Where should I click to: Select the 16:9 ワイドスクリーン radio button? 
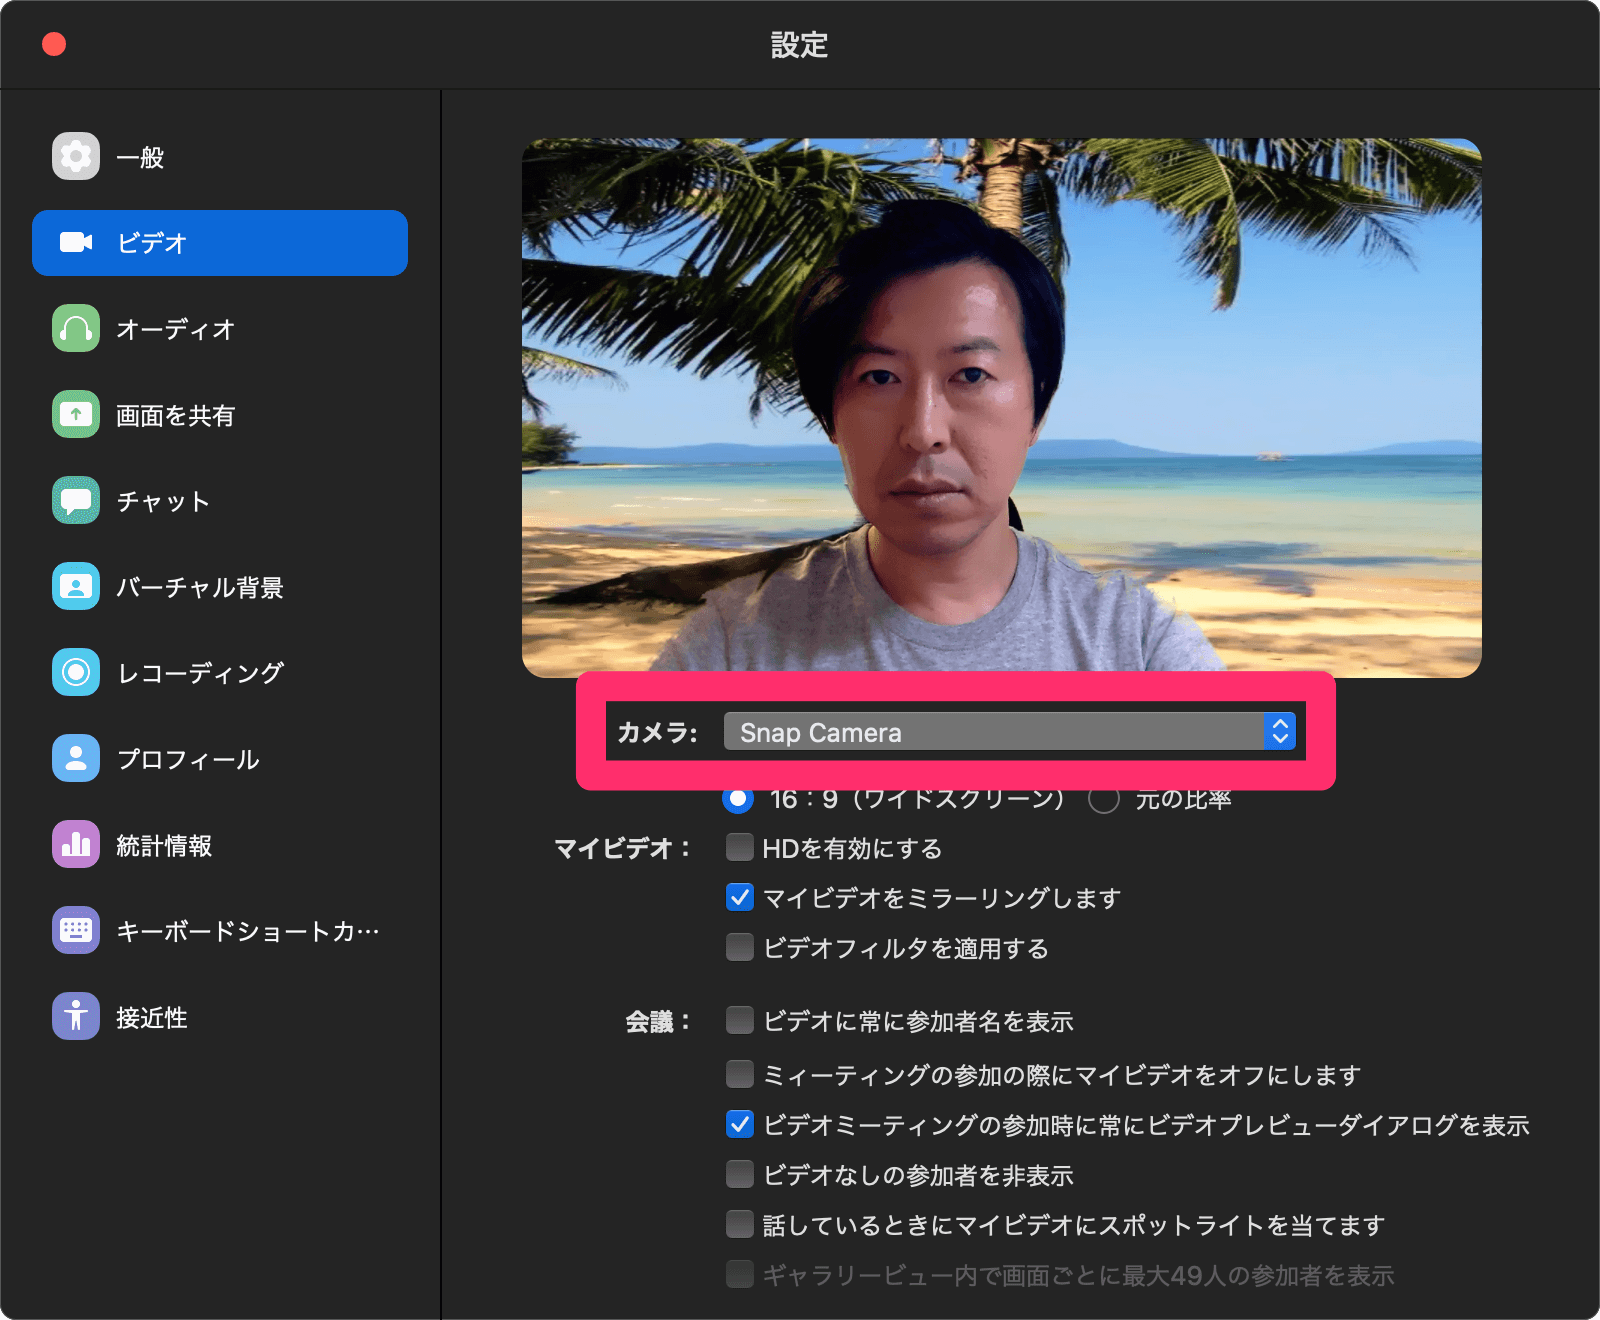point(738,798)
